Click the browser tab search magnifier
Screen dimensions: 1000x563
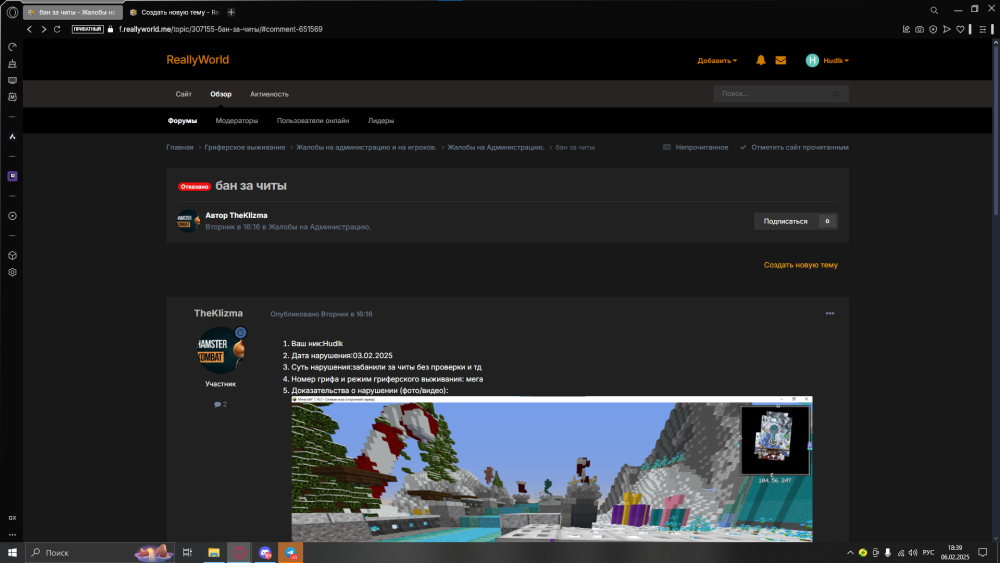point(934,10)
